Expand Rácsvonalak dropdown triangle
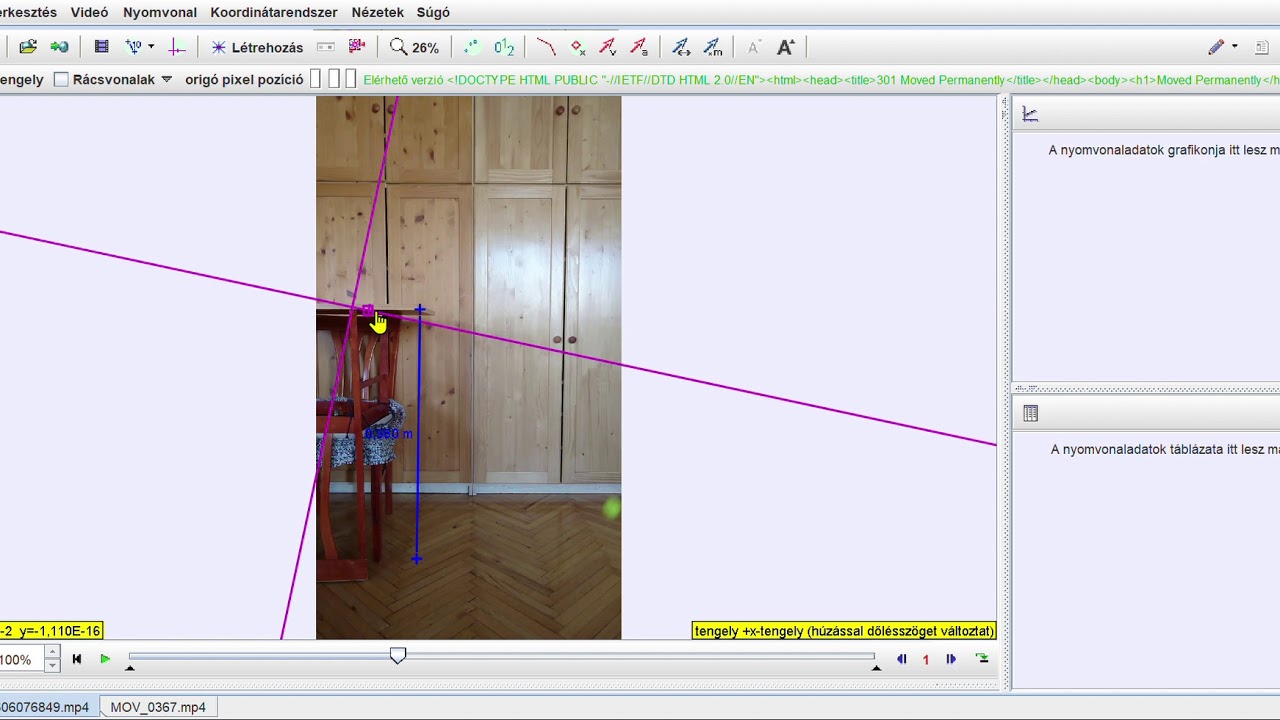 coord(166,79)
